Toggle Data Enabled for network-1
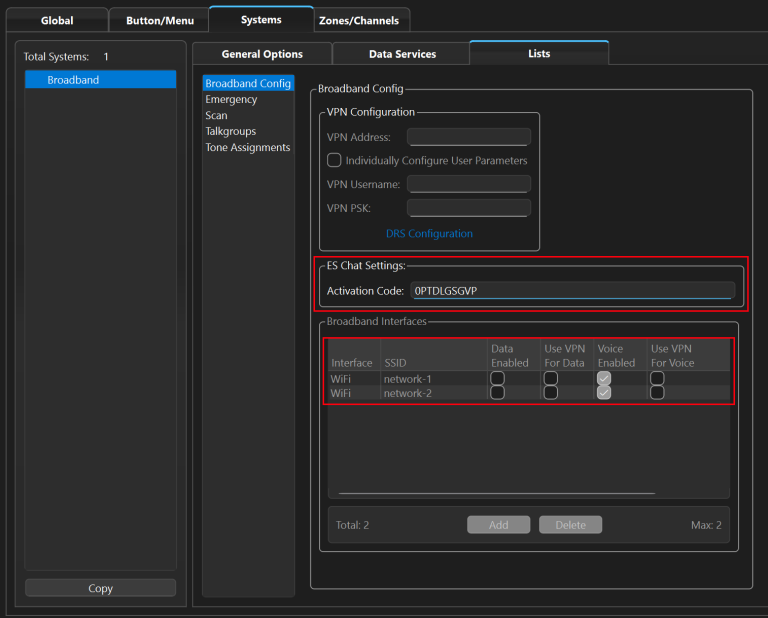This screenshot has height=618, width=768. coord(497,379)
